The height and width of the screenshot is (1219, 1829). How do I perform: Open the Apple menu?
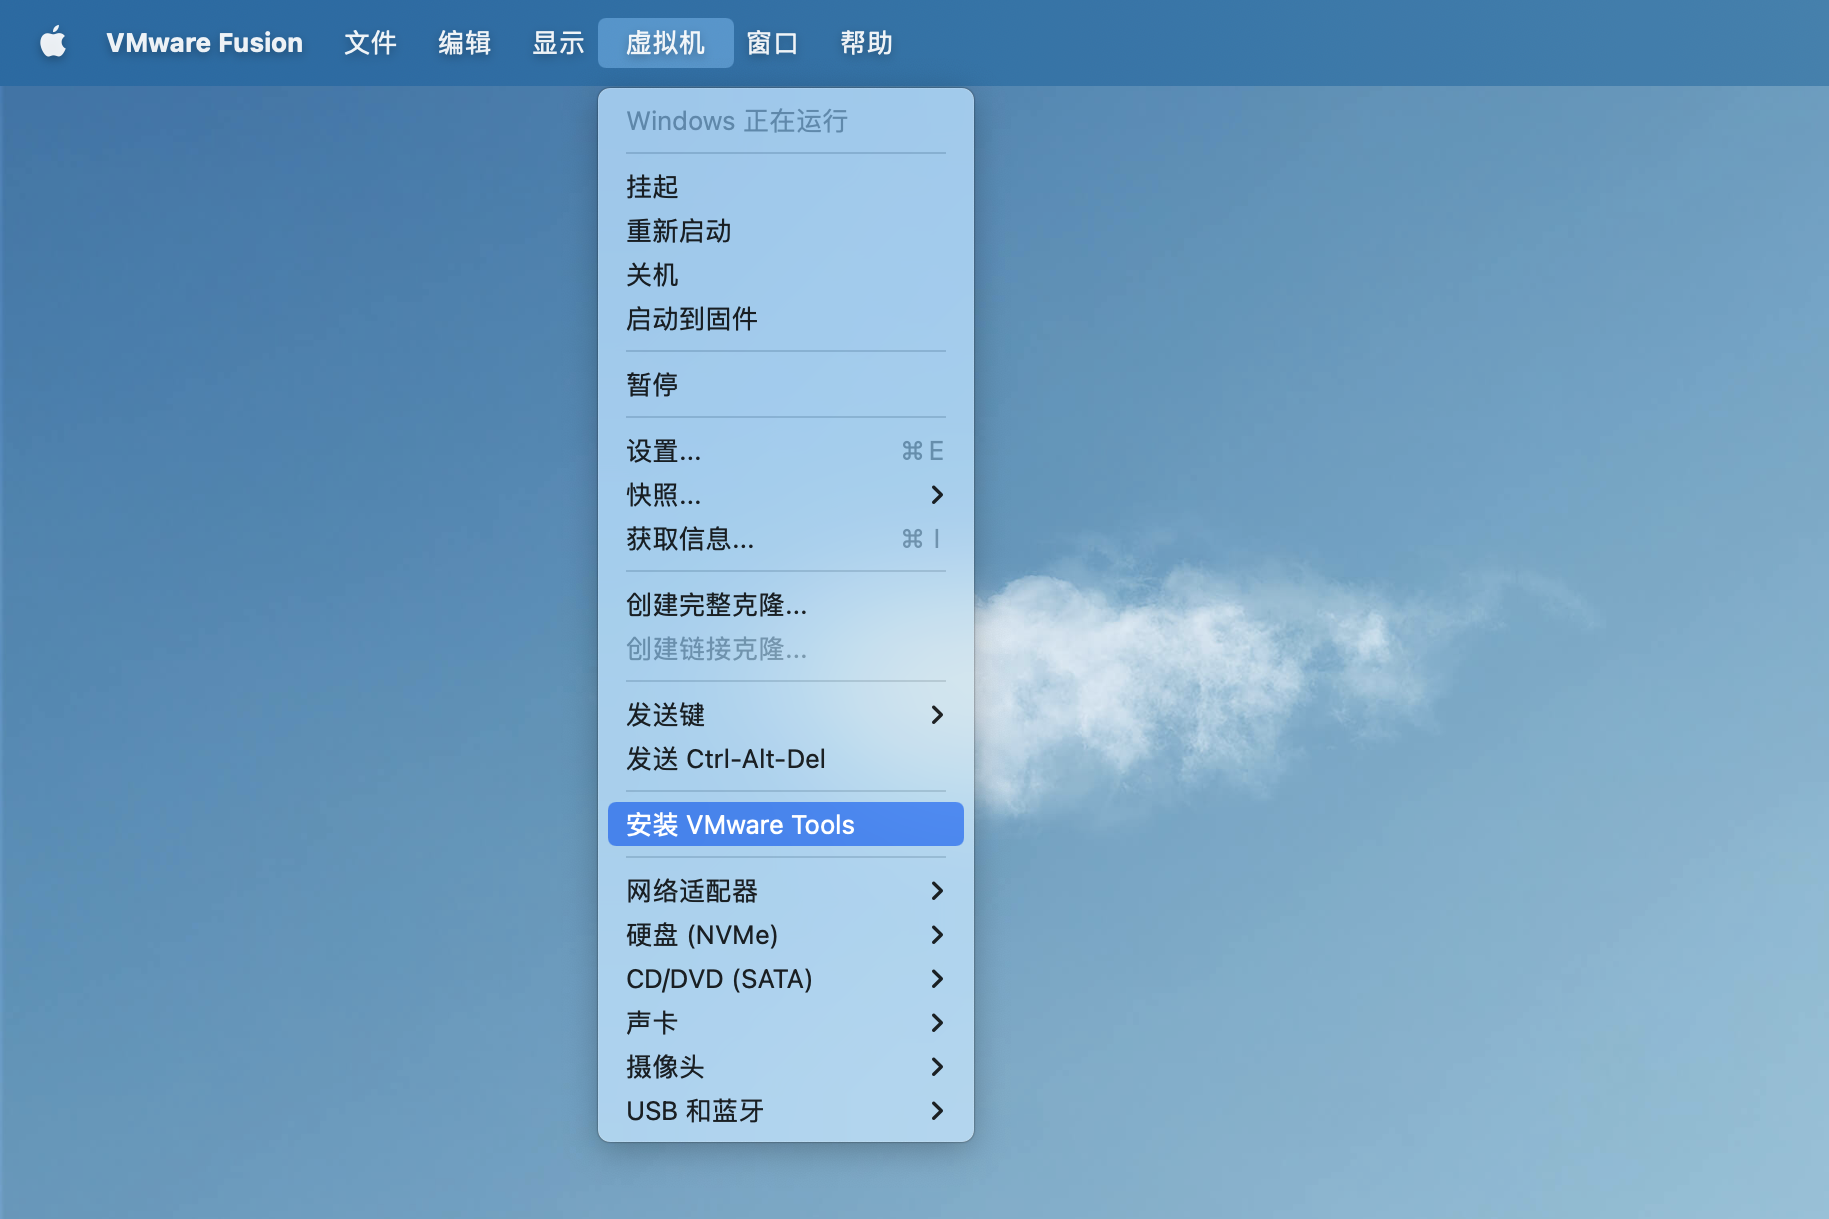(53, 42)
